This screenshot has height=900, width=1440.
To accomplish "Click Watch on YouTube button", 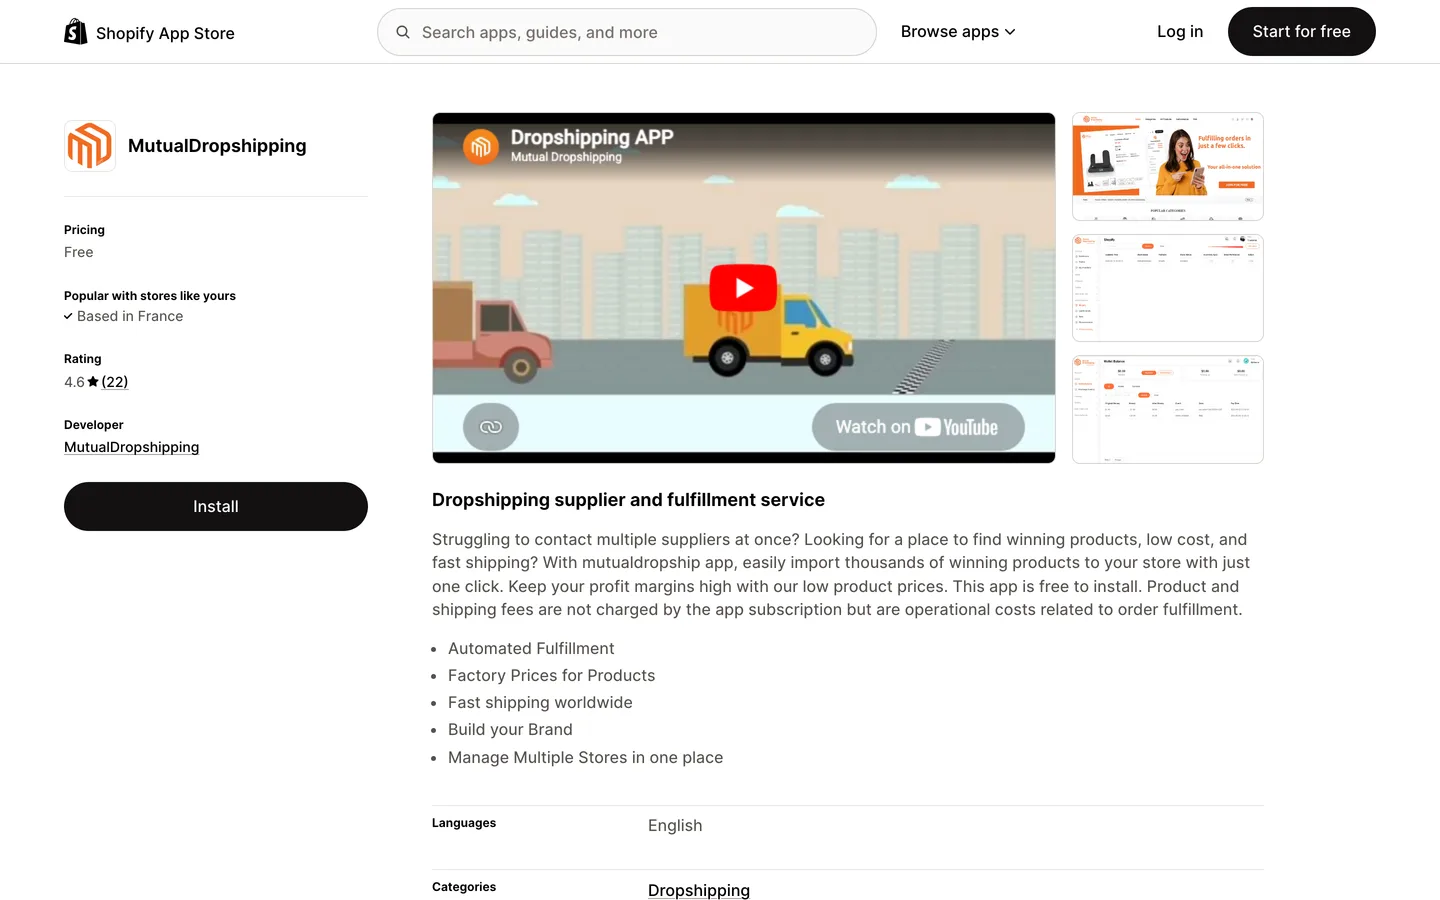I will coord(918,427).
